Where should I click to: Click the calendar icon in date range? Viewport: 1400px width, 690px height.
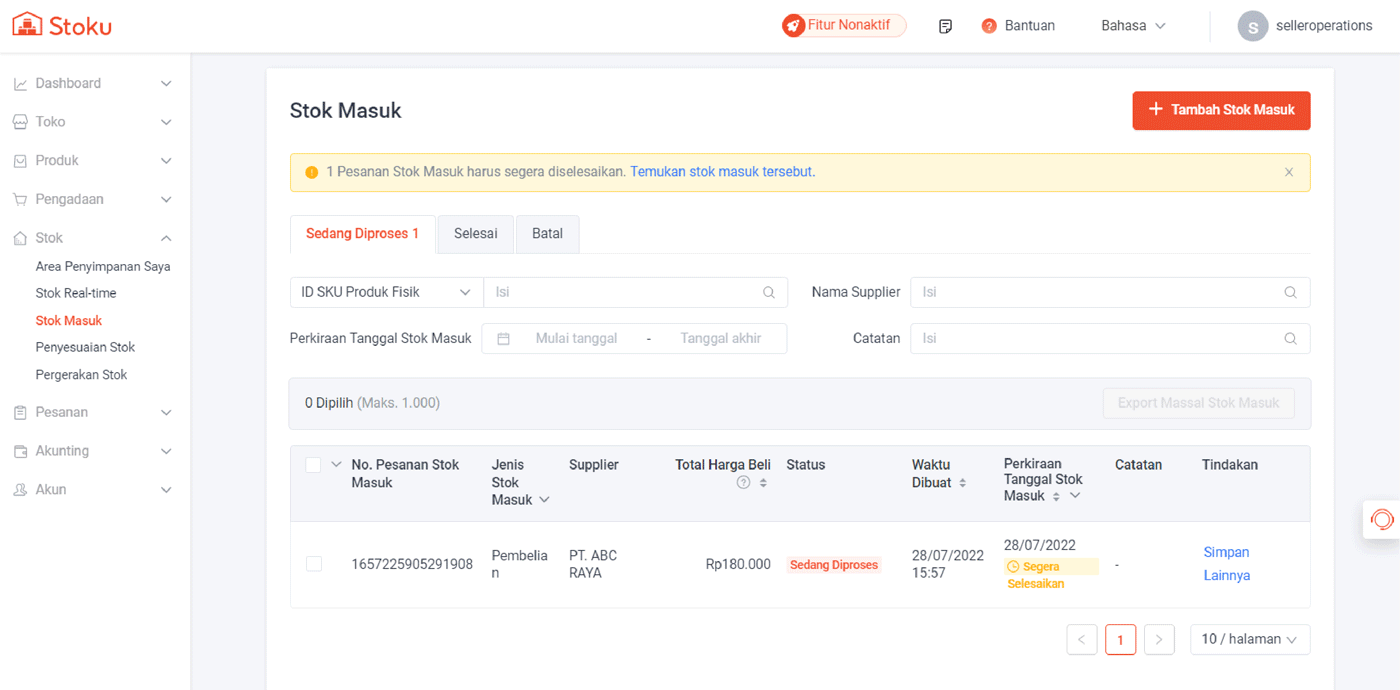(x=504, y=339)
